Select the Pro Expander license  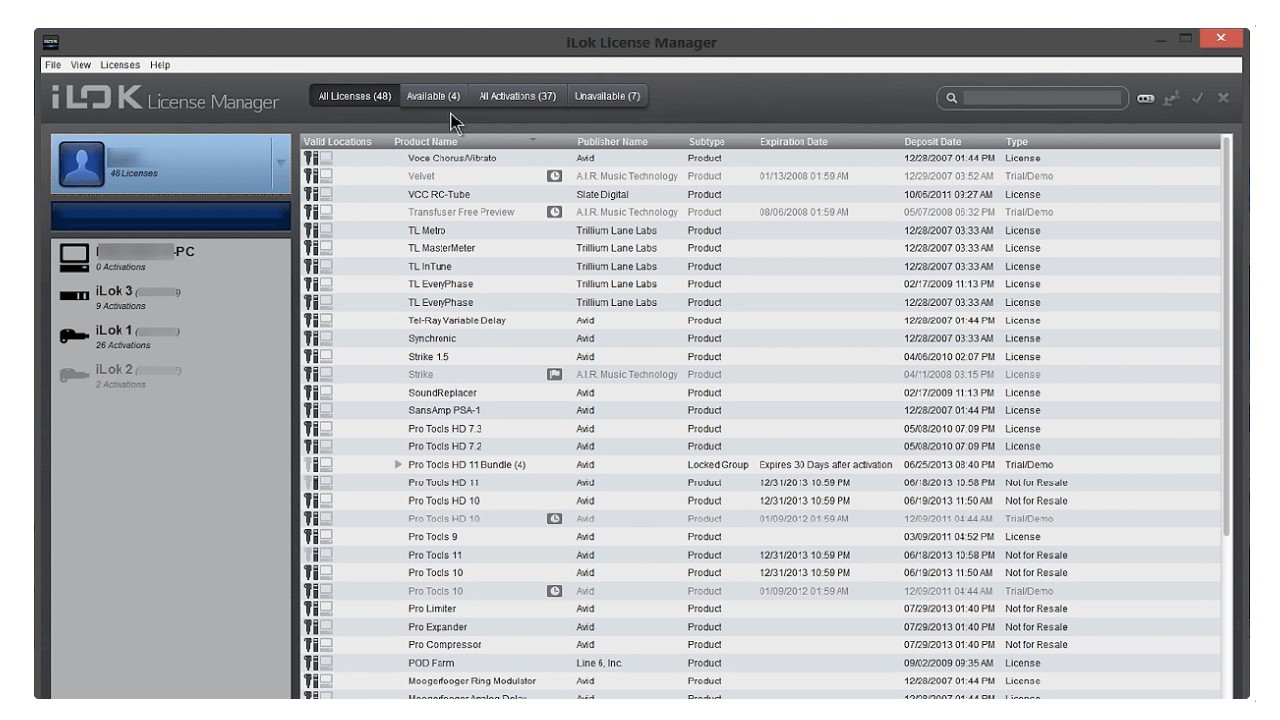[x=760, y=627]
